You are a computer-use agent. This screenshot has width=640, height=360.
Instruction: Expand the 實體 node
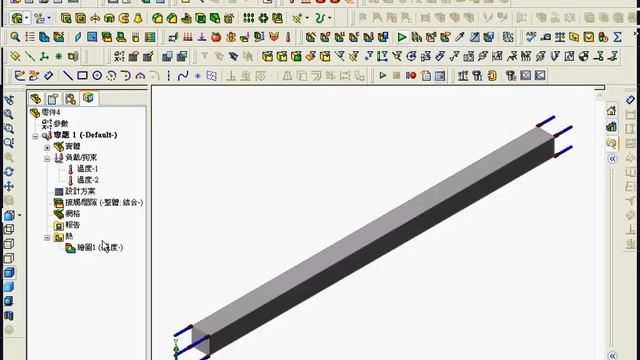[47, 147]
